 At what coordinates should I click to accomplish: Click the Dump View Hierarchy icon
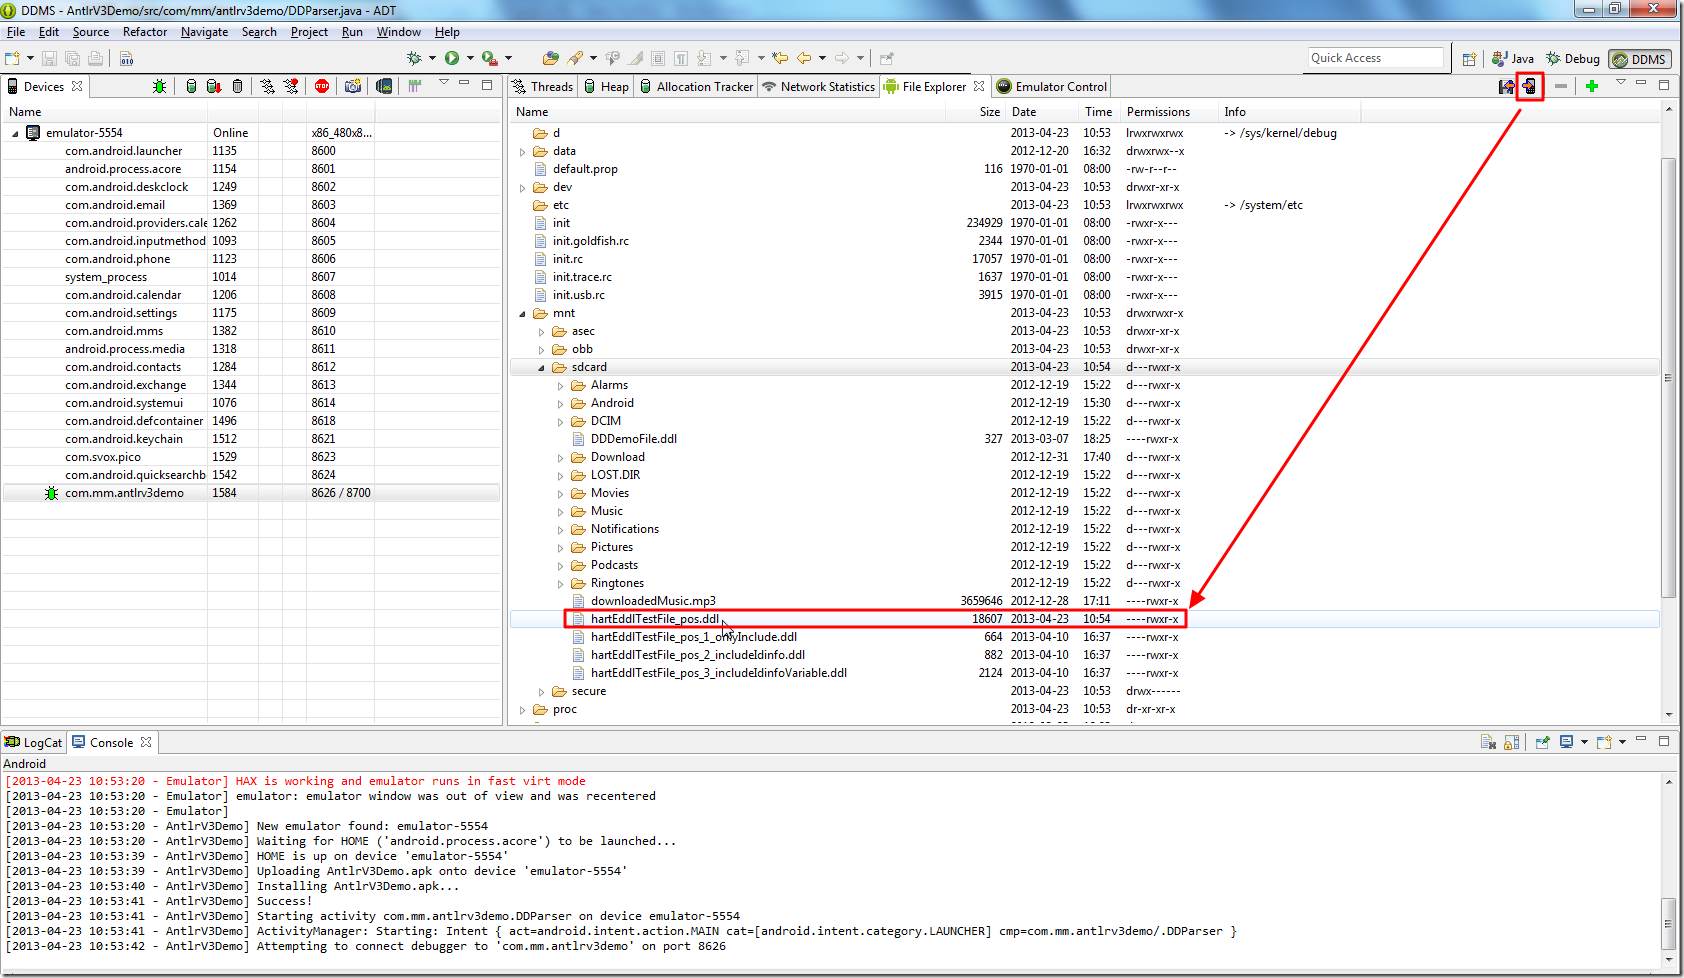[384, 87]
